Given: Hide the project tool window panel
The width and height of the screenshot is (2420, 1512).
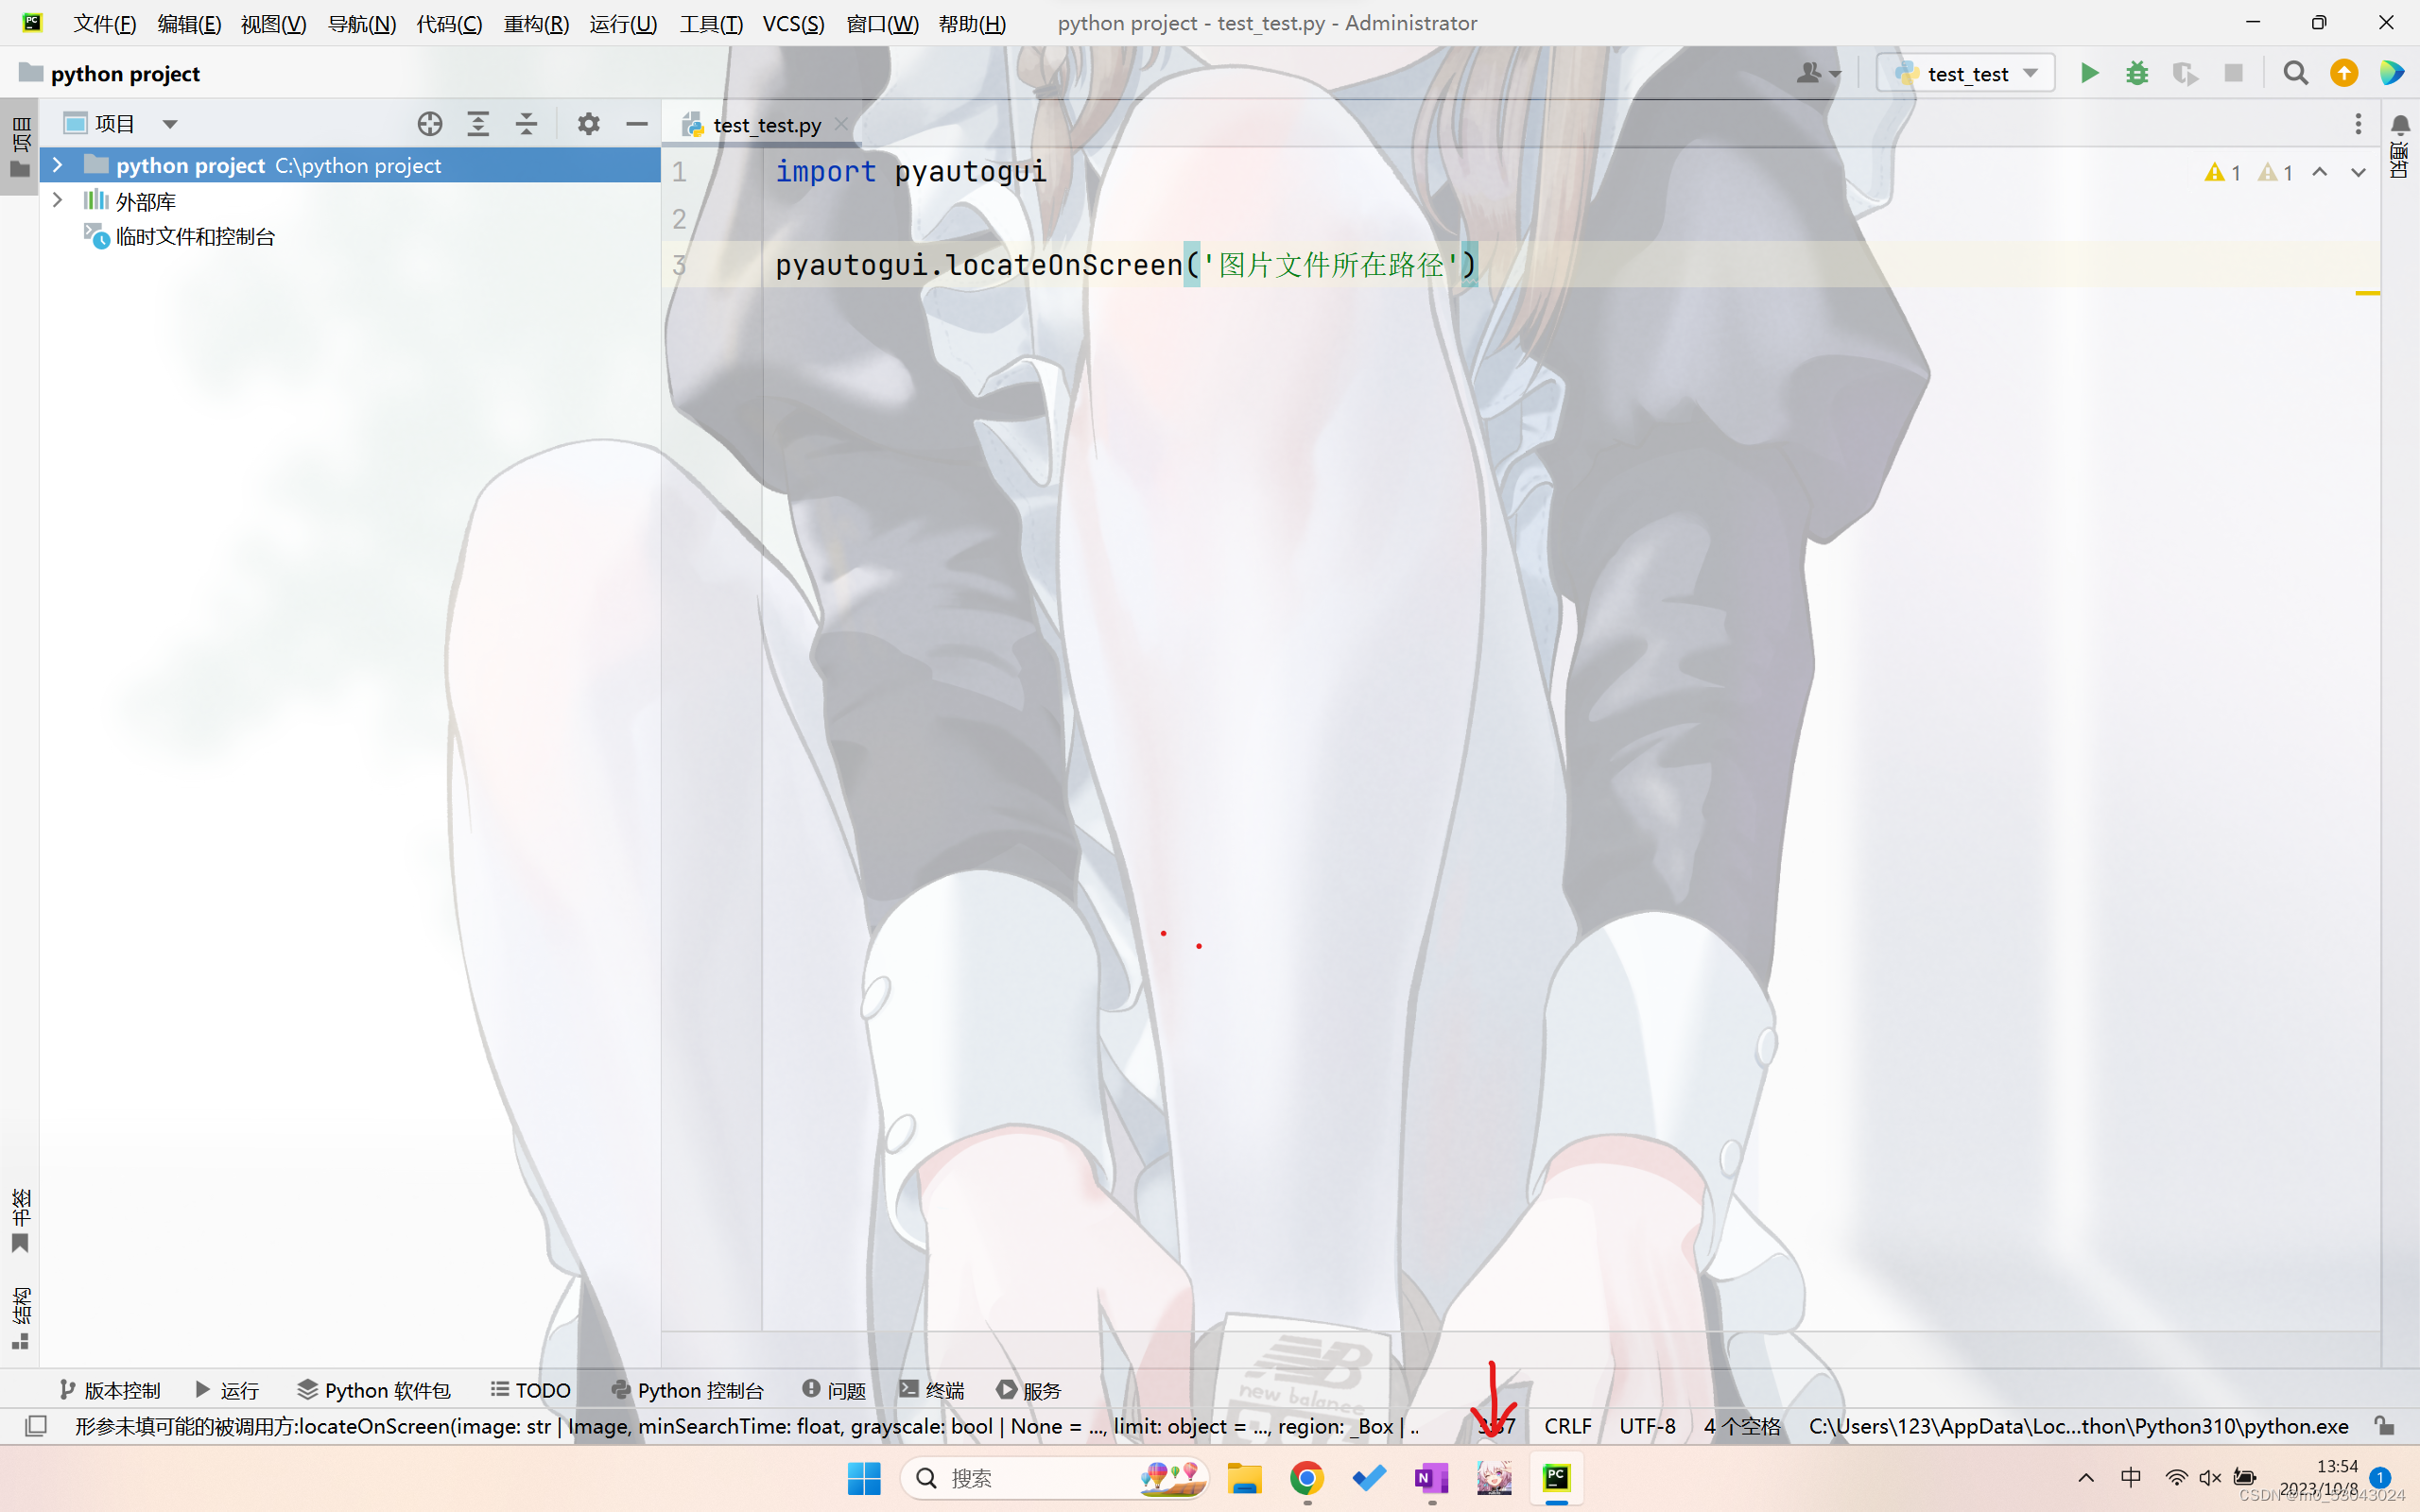Looking at the screenshot, I should coord(637,124).
